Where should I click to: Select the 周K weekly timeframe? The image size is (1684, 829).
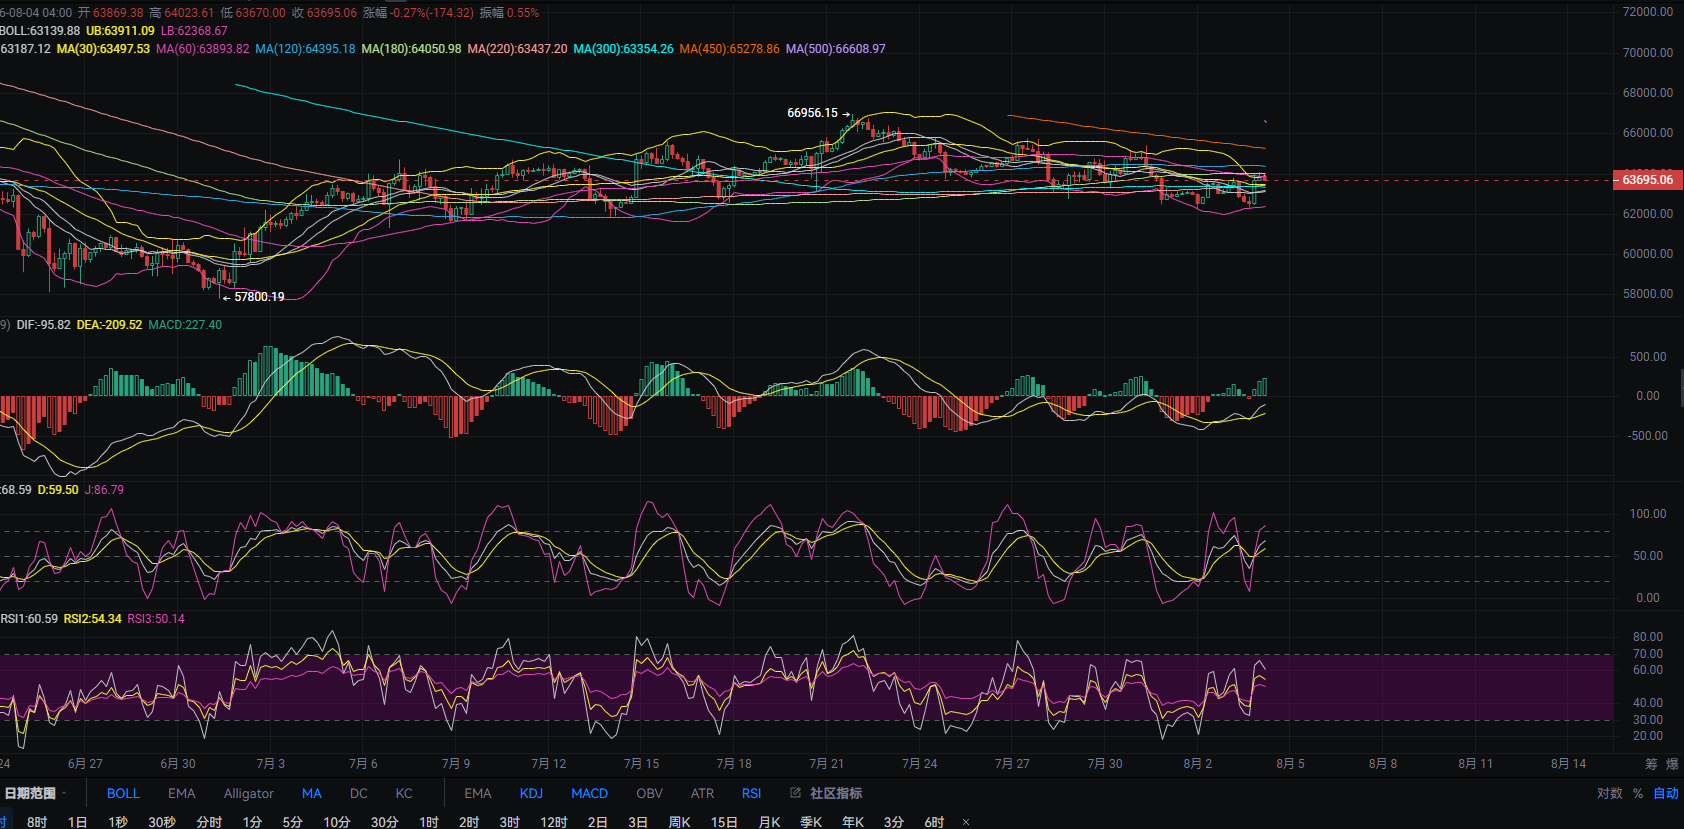tap(679, 822)
